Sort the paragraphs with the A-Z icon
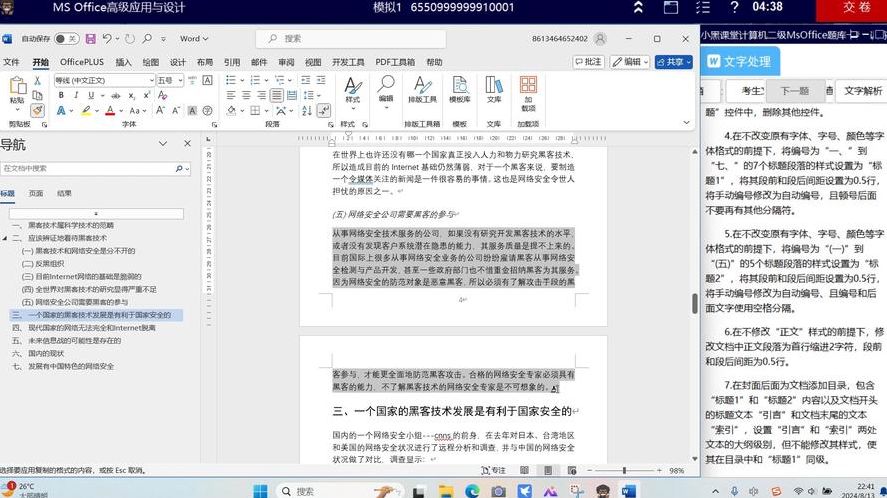Image resolution: width=887 pixels, height=498 pixels. [307, 110]
